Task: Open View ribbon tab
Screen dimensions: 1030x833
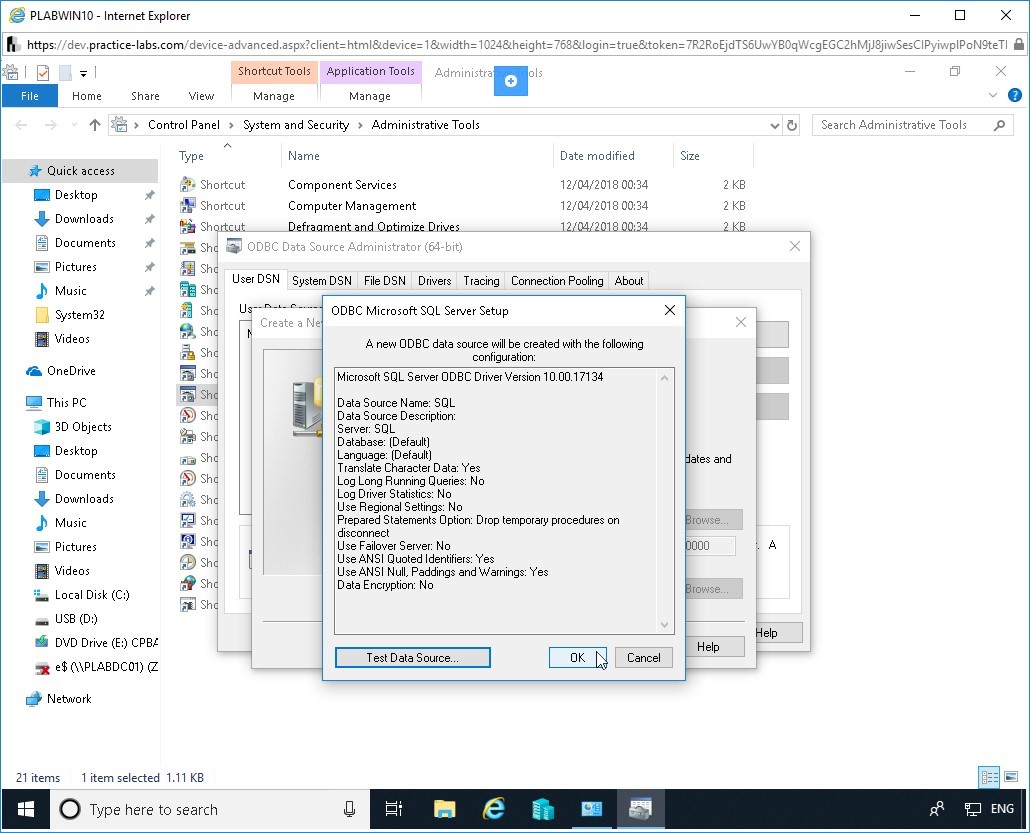Action: 201,96
